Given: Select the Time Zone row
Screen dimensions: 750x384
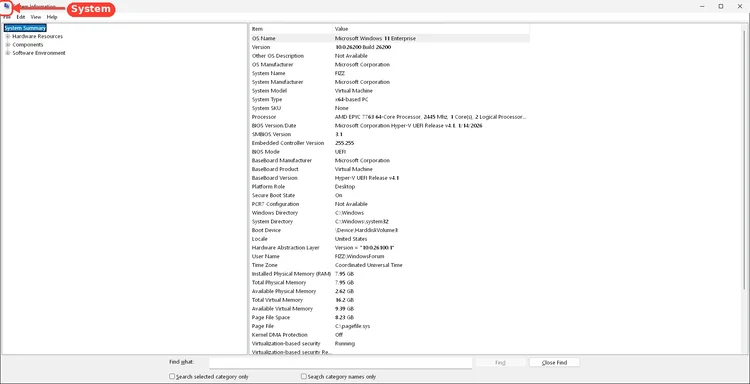Looking at the screenshot, I should [x=390, y=265].
